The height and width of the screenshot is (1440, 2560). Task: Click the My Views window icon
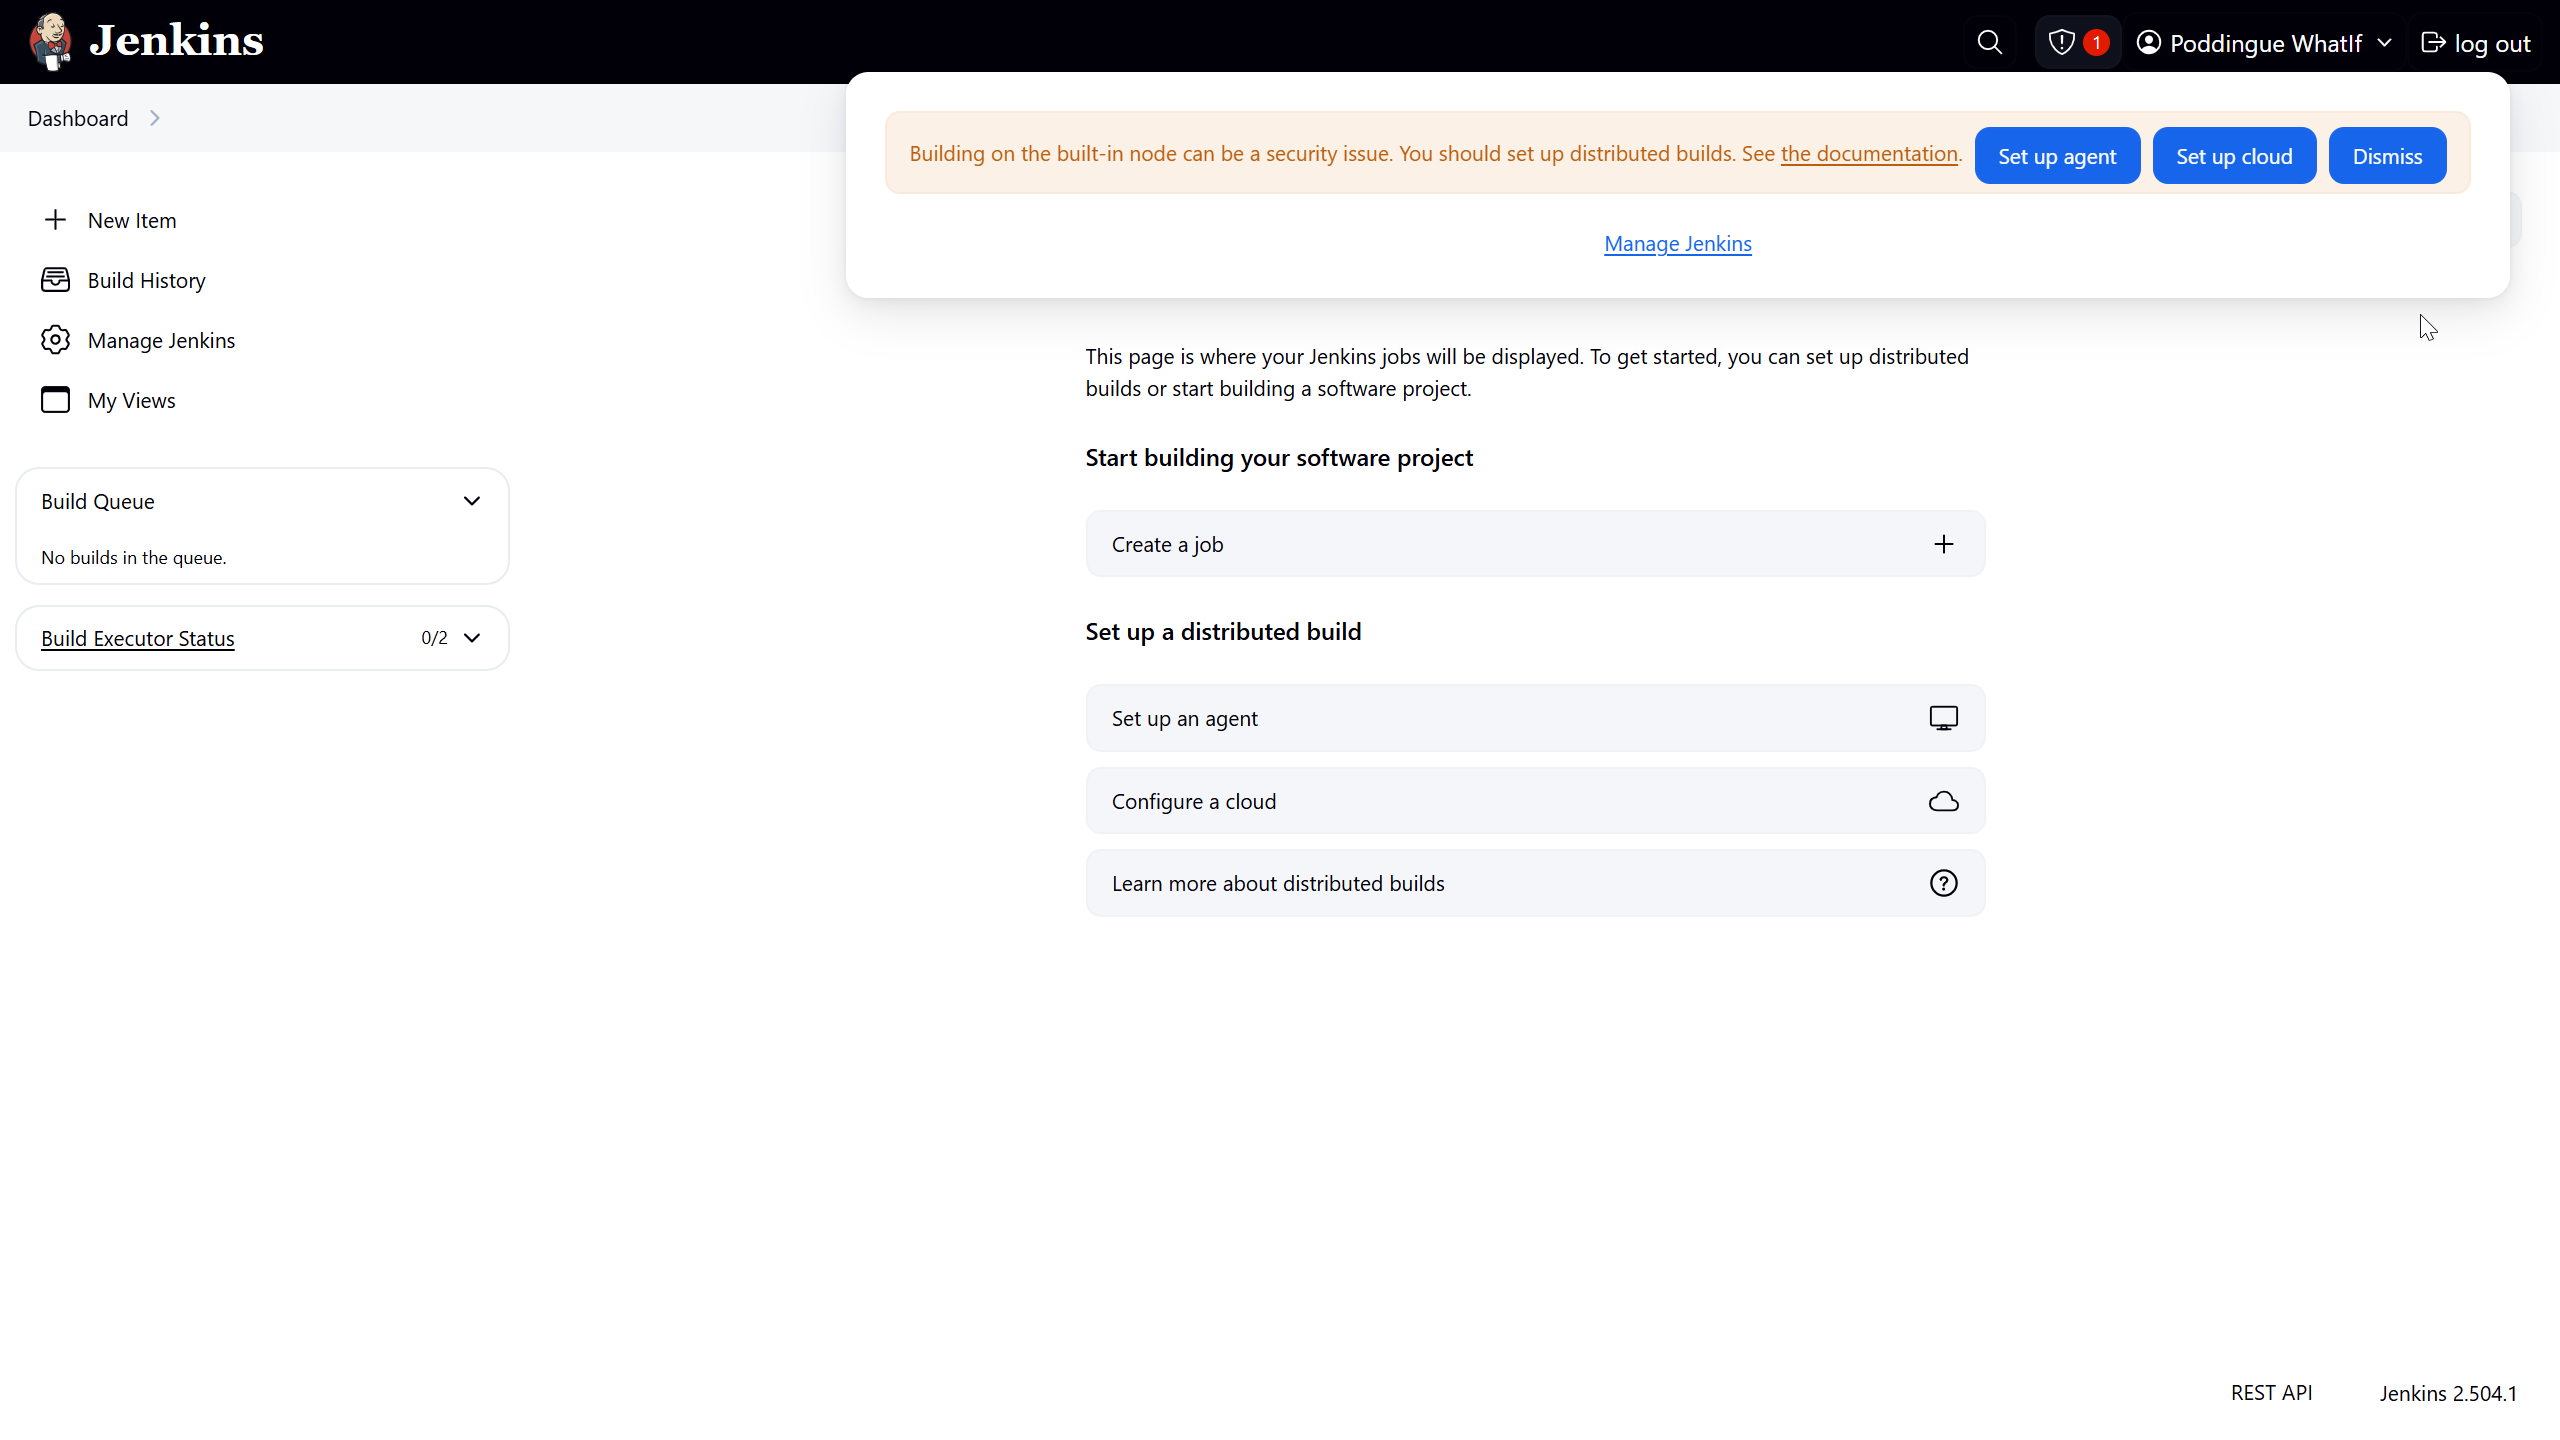click(55, 400)
